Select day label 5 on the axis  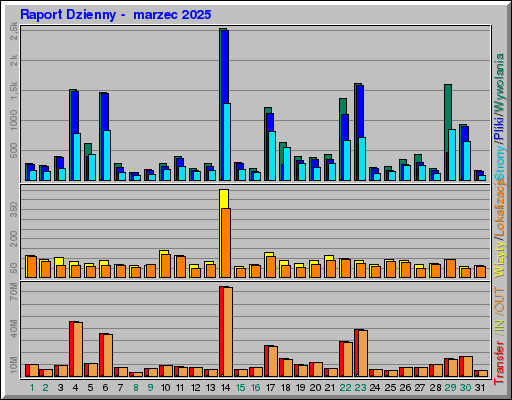point(90,388)
